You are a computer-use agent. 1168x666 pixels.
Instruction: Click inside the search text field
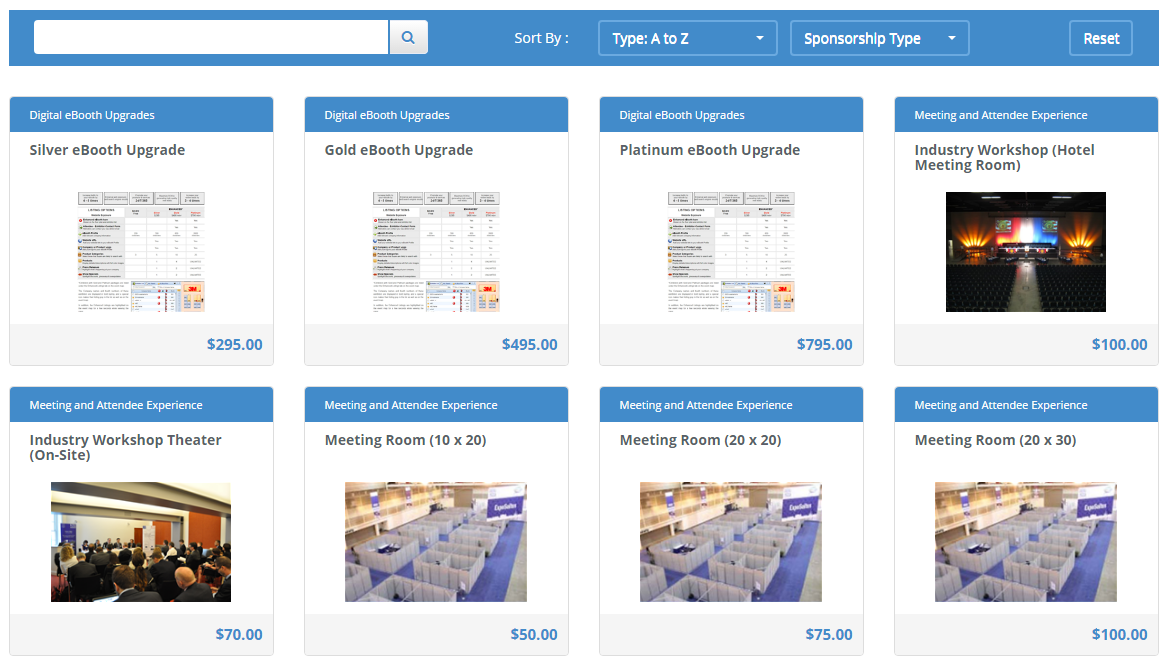(x=211, y=38)
